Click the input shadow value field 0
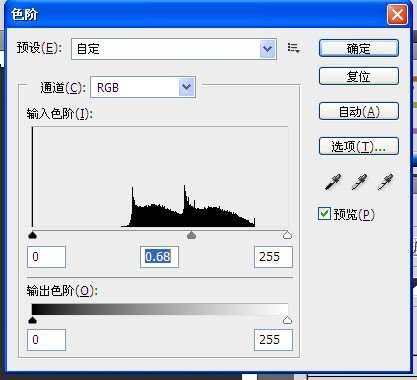The width and height of the screenshot is (417, 380). tap(46, 257)
